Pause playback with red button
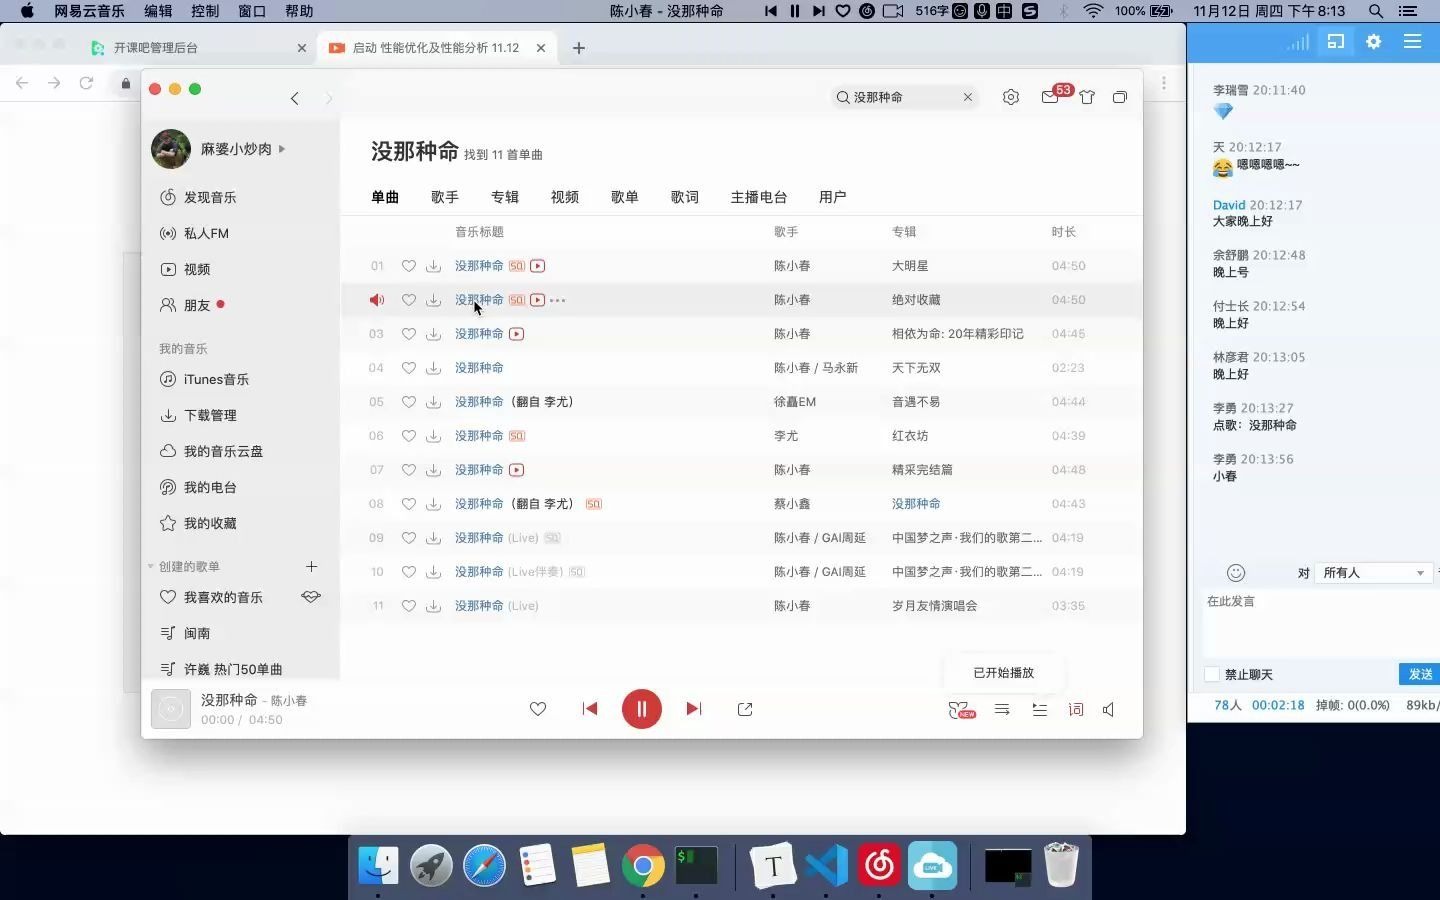 642,709
